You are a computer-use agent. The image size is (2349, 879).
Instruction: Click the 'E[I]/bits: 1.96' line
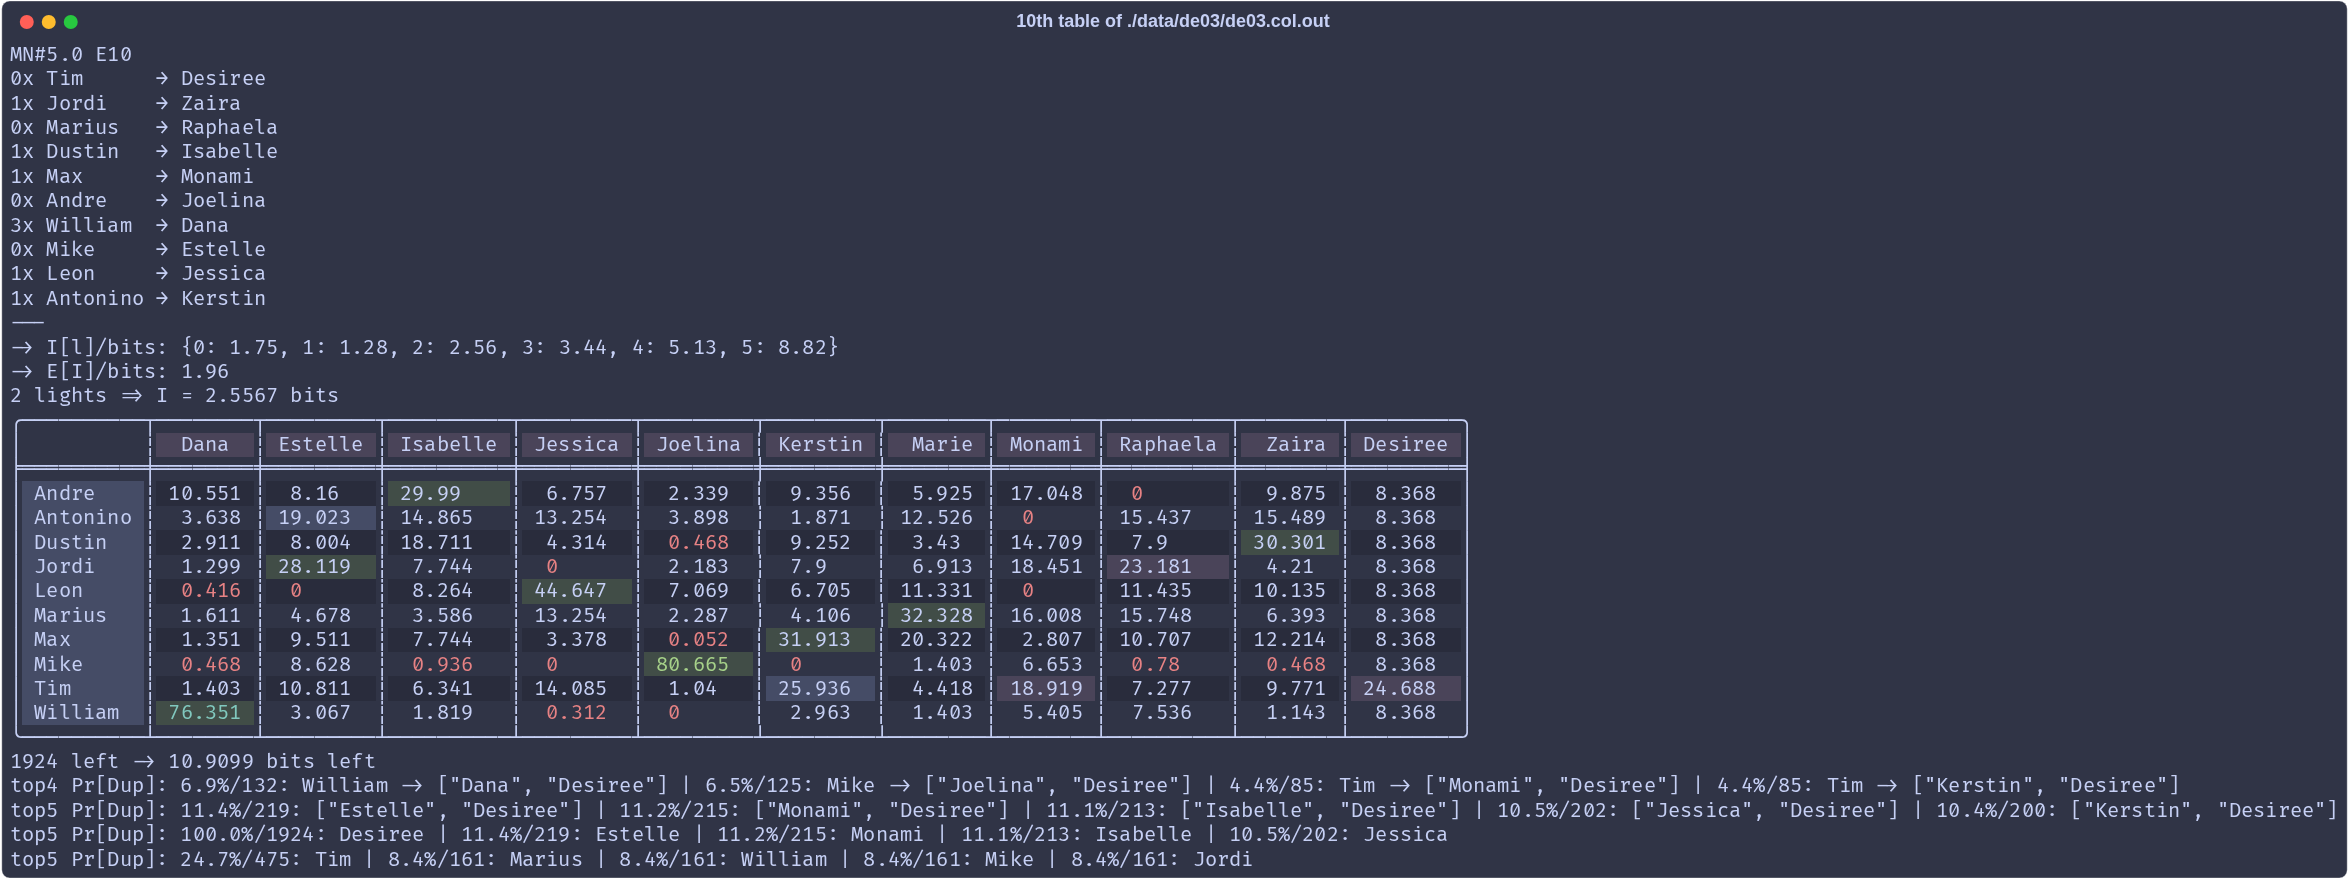tap(120, 371)
